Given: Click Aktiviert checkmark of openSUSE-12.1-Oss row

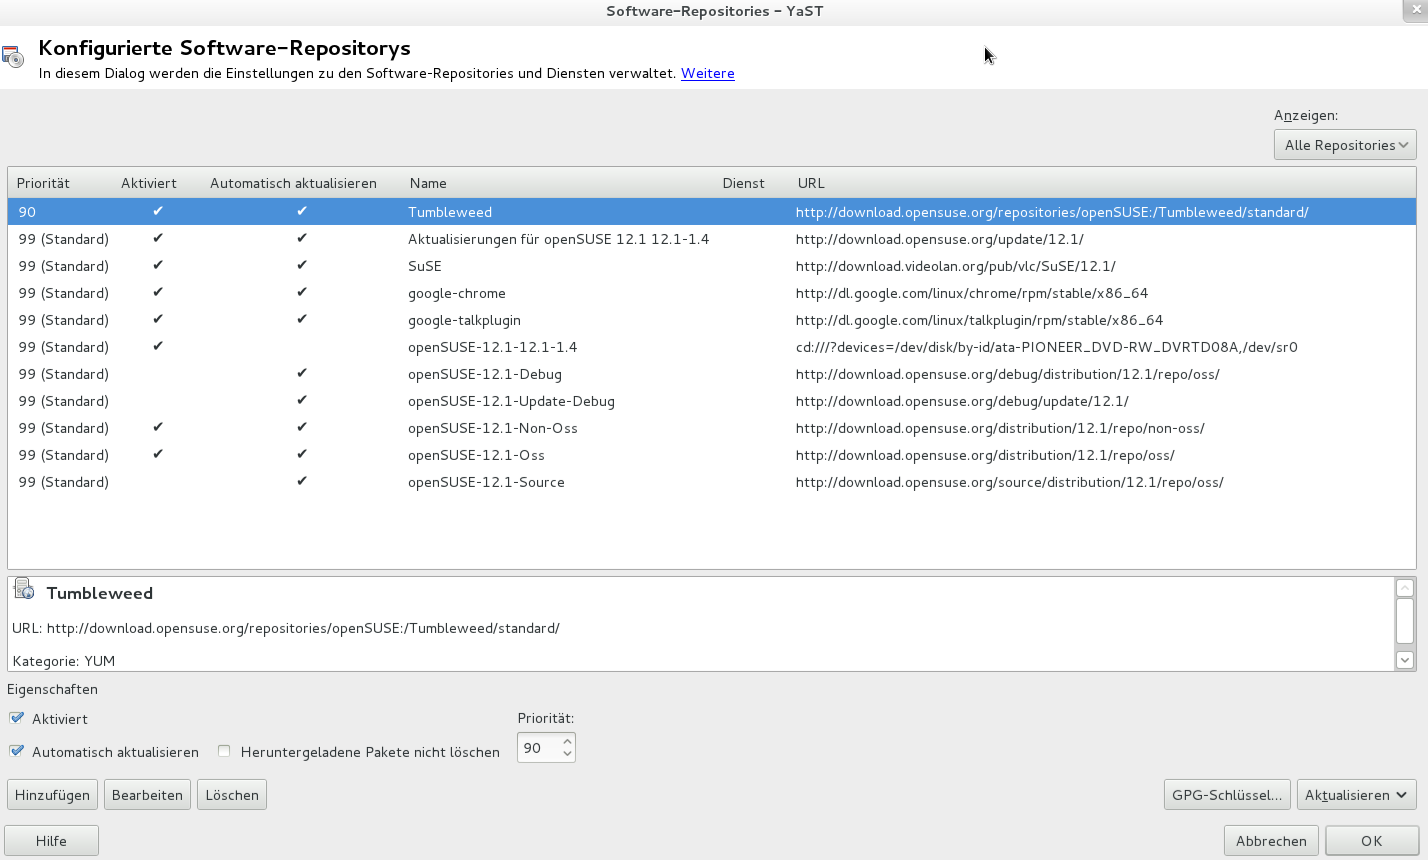Looking at the screenshot, I should click(x=158, y=455).
